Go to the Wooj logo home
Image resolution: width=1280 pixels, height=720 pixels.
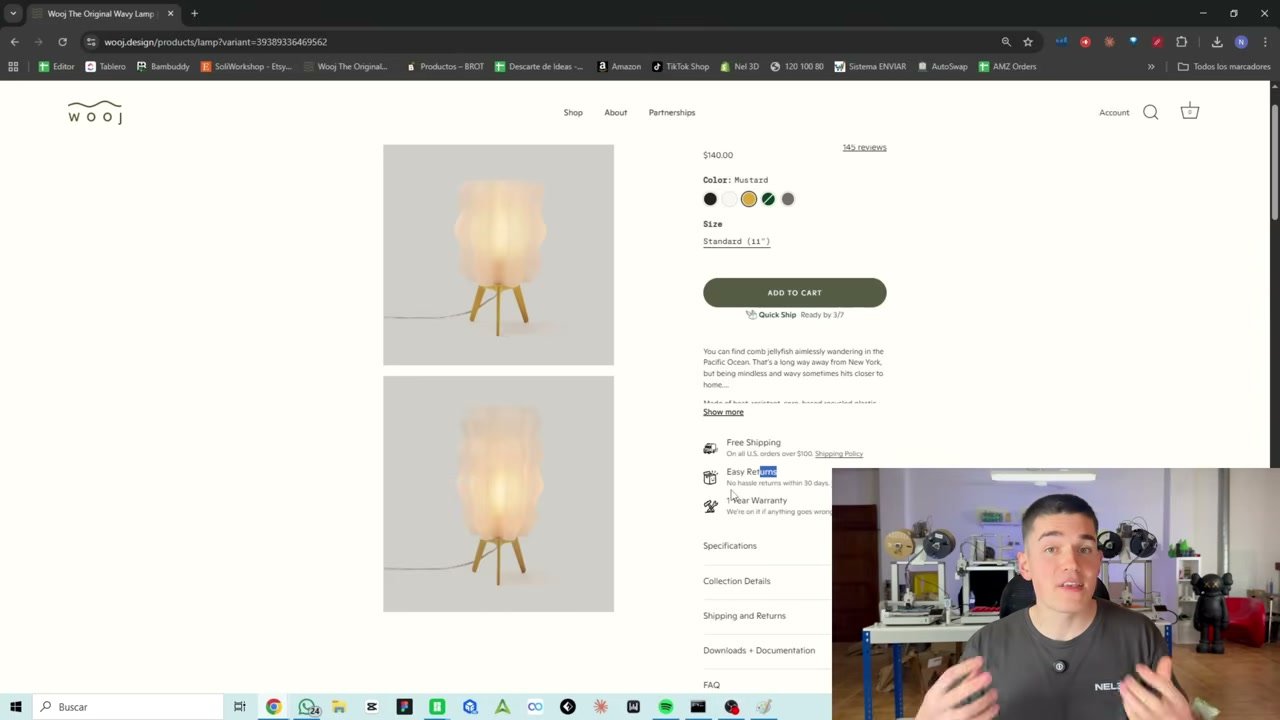[95, 112]
